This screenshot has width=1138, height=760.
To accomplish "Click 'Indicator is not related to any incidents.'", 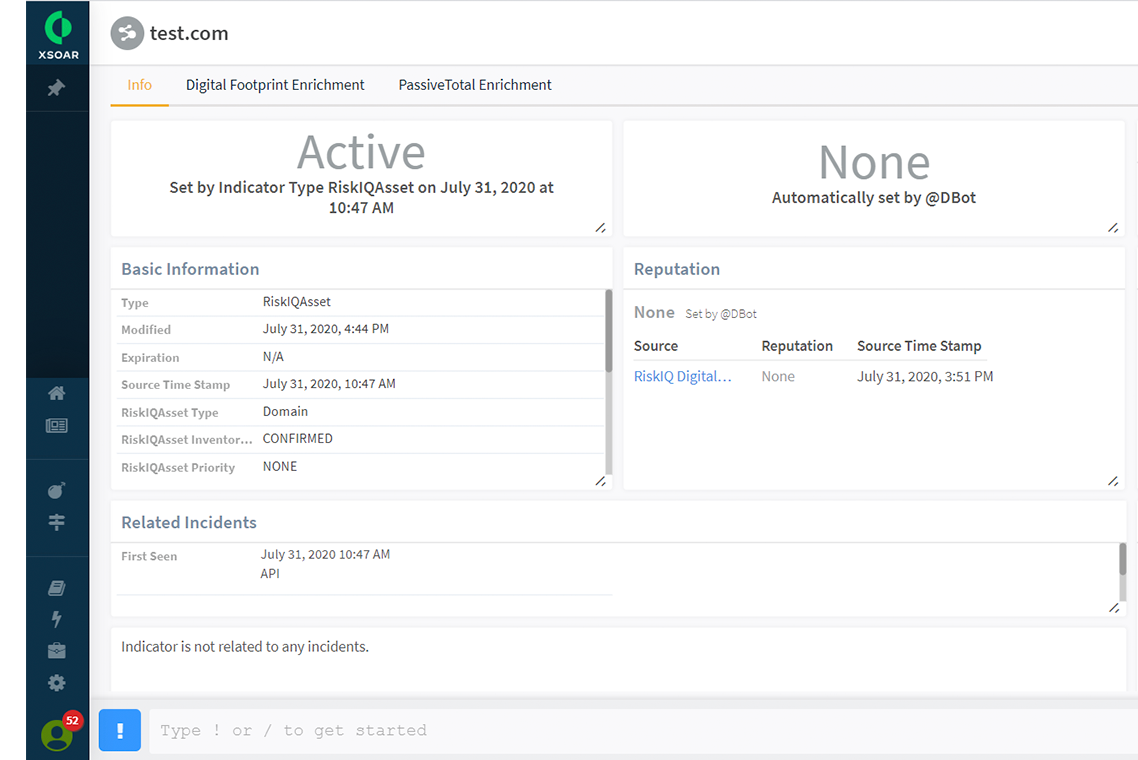I will tap(245, 647).
